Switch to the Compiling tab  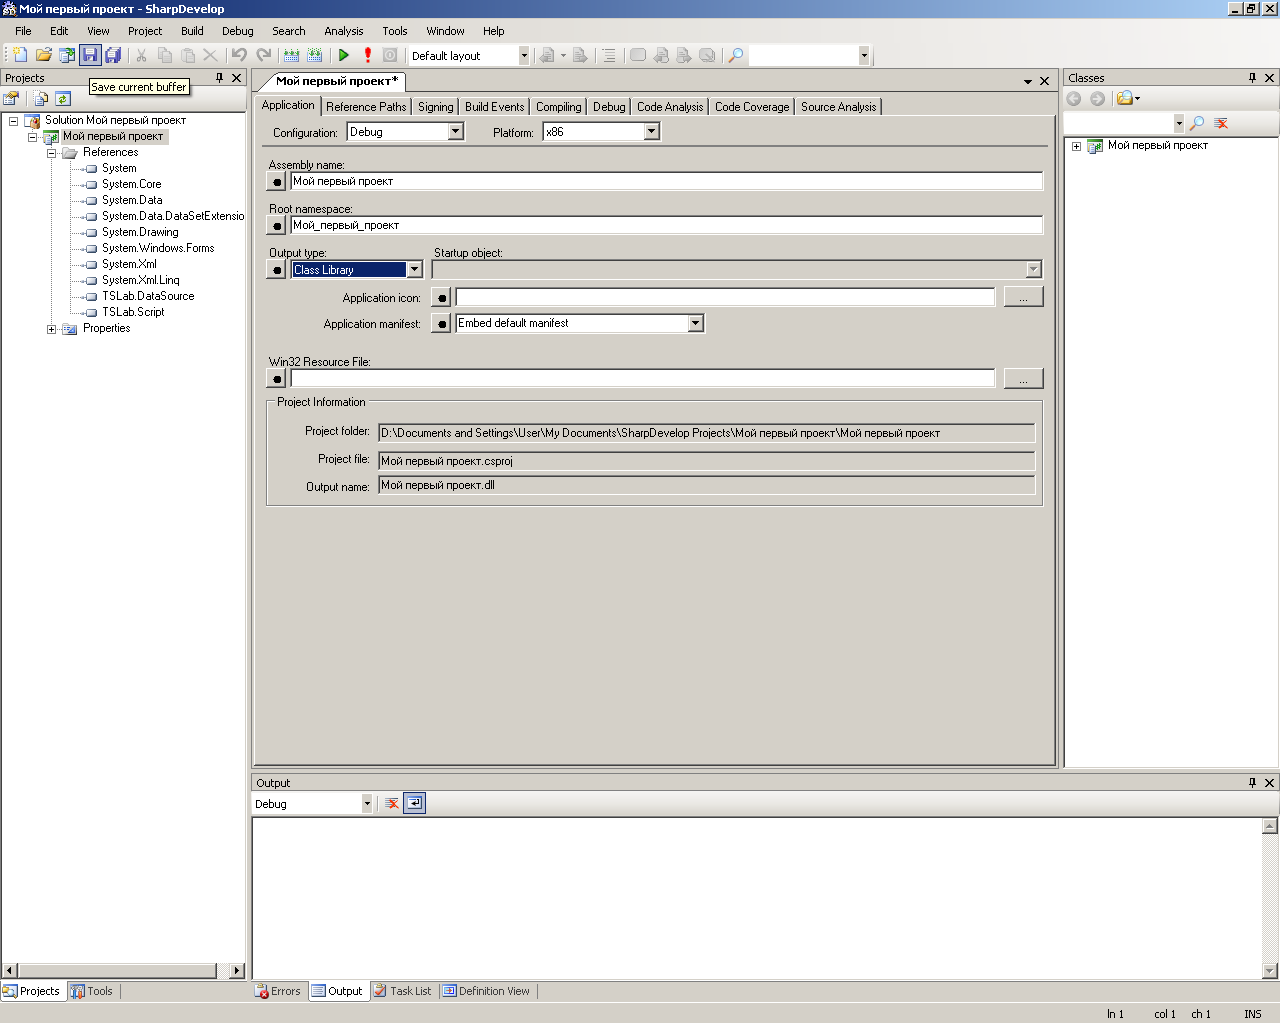(558, 107)
